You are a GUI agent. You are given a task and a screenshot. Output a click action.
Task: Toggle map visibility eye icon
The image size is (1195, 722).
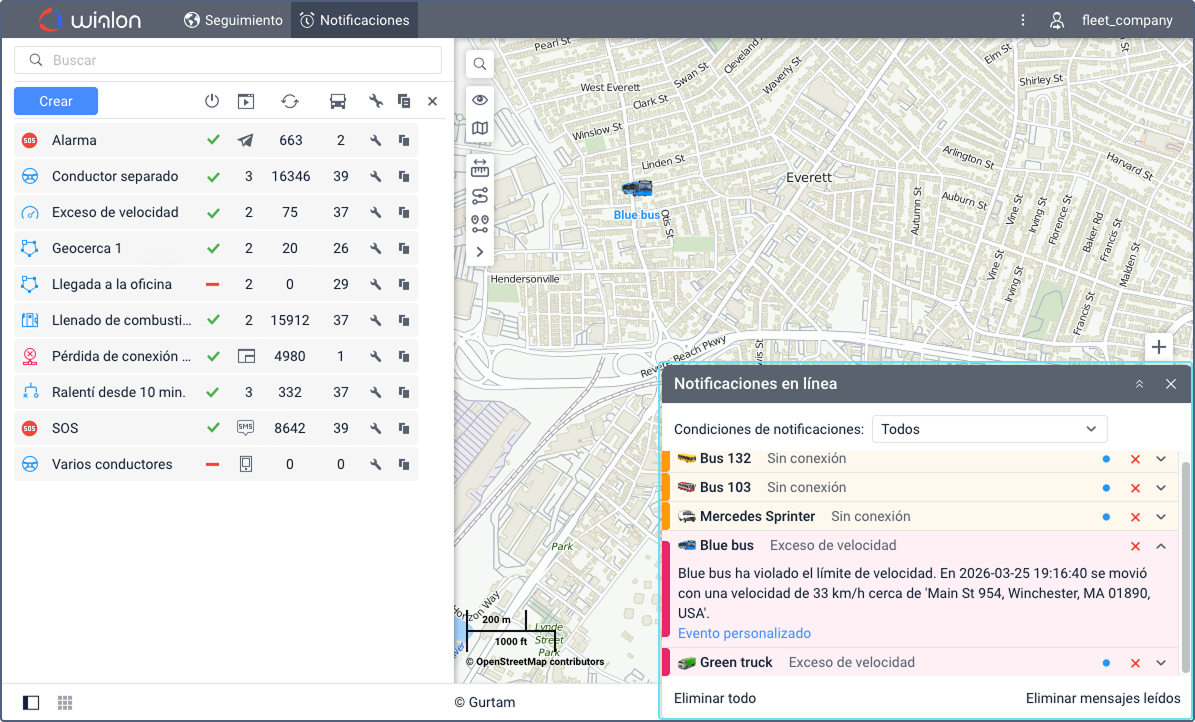click(480, 99)
